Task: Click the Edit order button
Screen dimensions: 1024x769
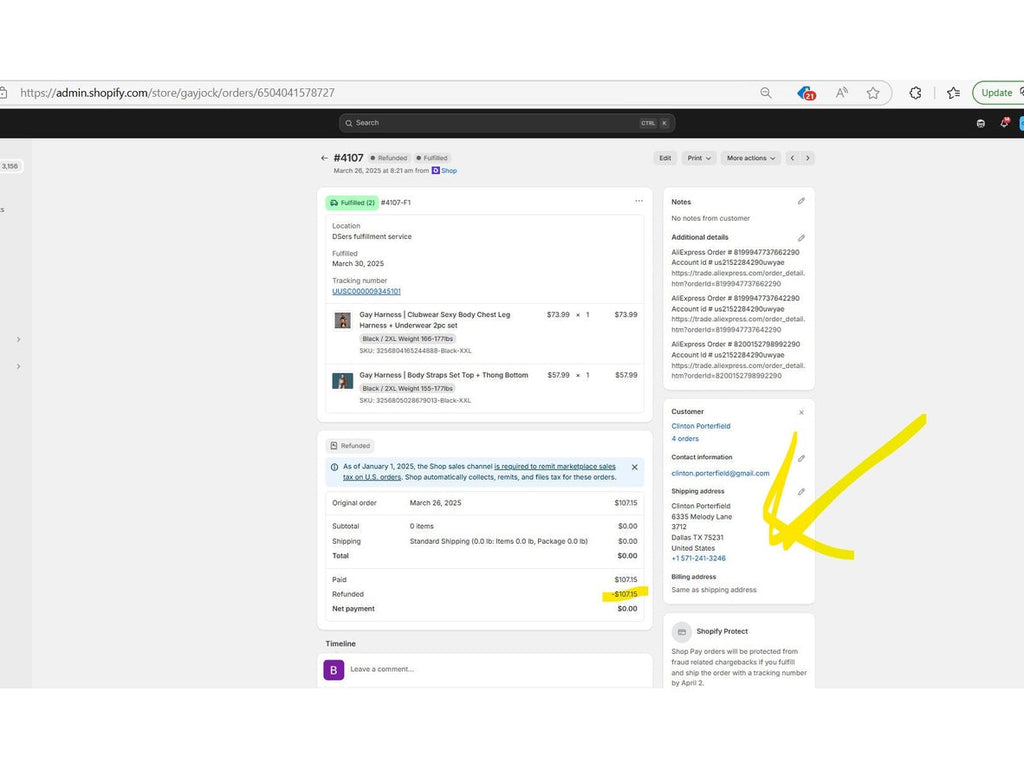Action: pyautogui.click(x=665, y=158)
